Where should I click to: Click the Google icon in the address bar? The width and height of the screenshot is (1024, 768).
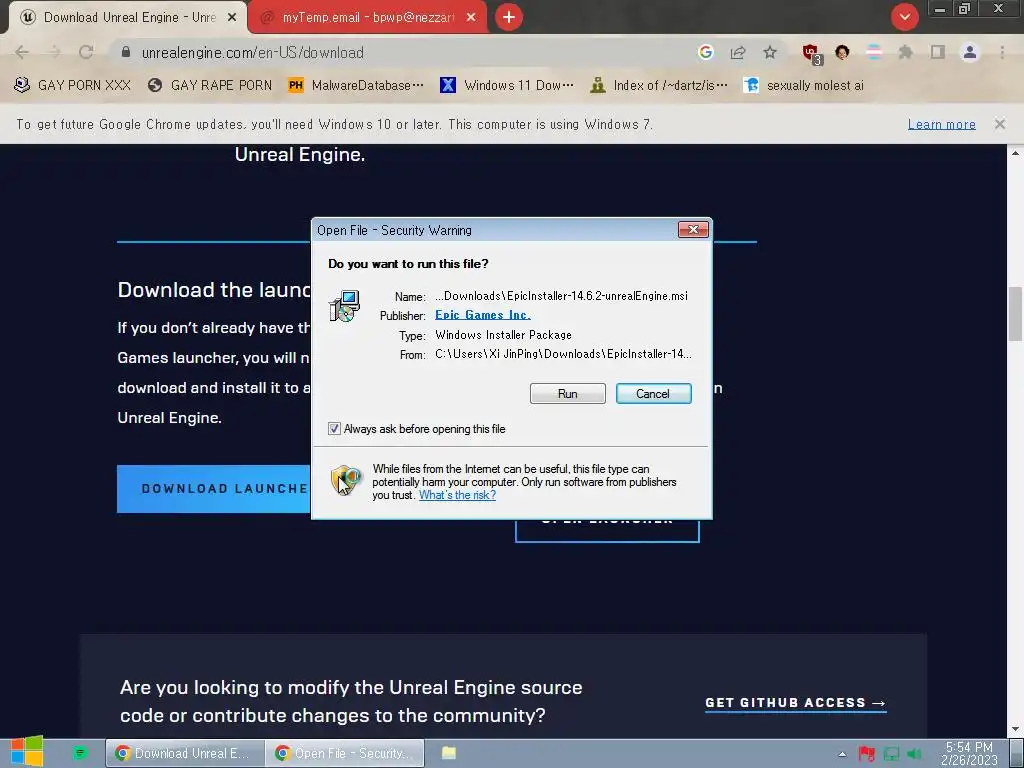pos(705,52)
